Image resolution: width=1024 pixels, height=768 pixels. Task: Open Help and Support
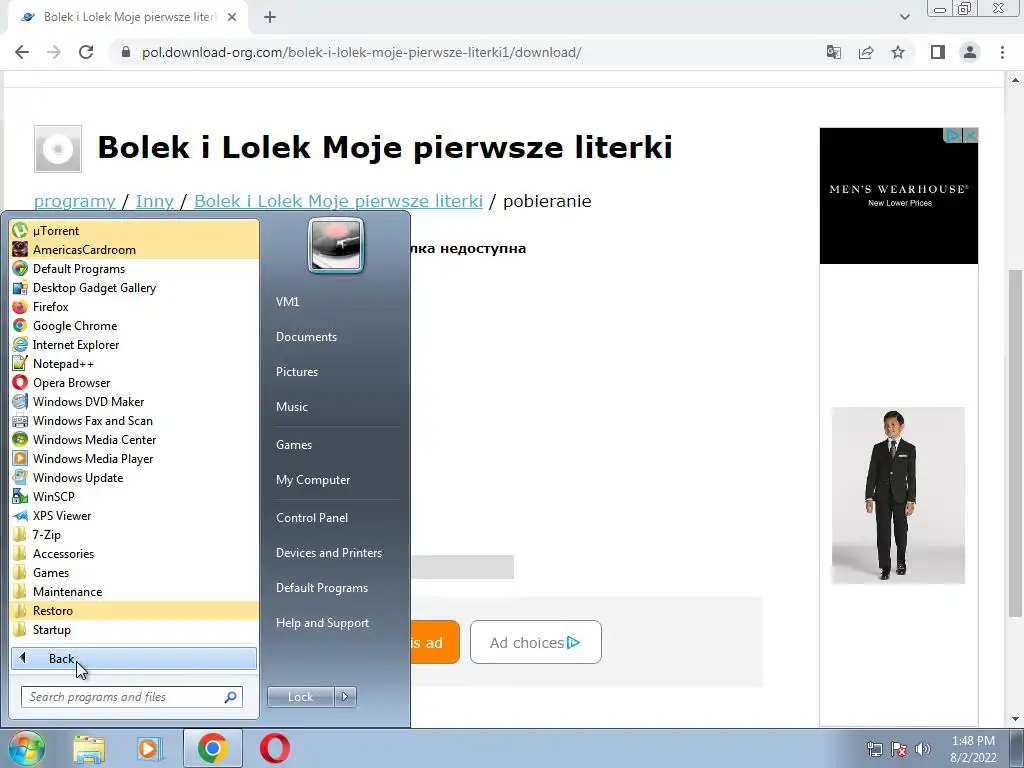pyautogui.click(x=322, y=623)
